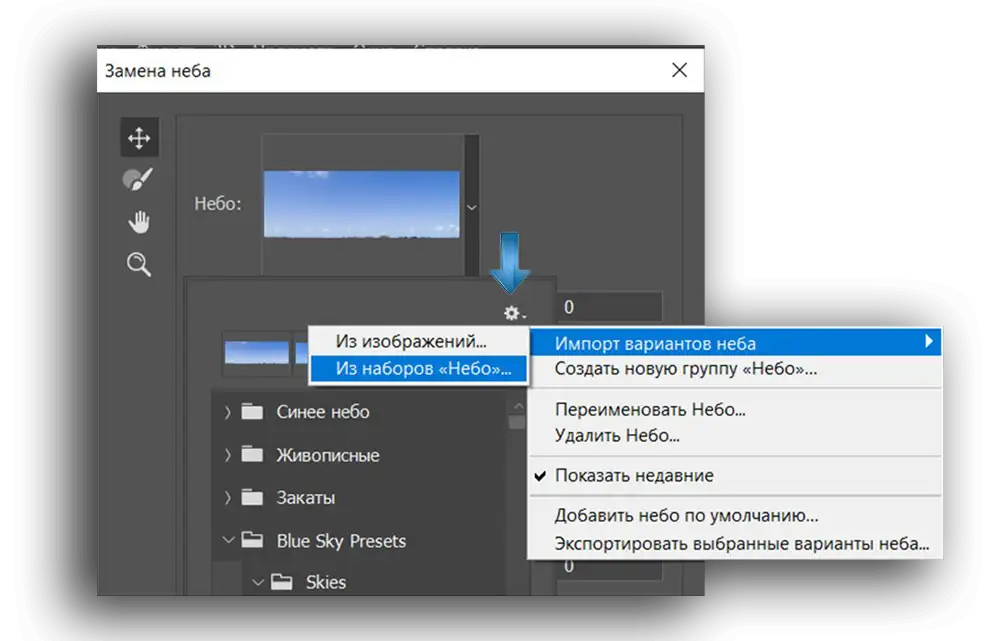The width and height of the screenshot is (1000, 641).
Task: Select Удалить Небо… entry
Action: coord(736,436)
